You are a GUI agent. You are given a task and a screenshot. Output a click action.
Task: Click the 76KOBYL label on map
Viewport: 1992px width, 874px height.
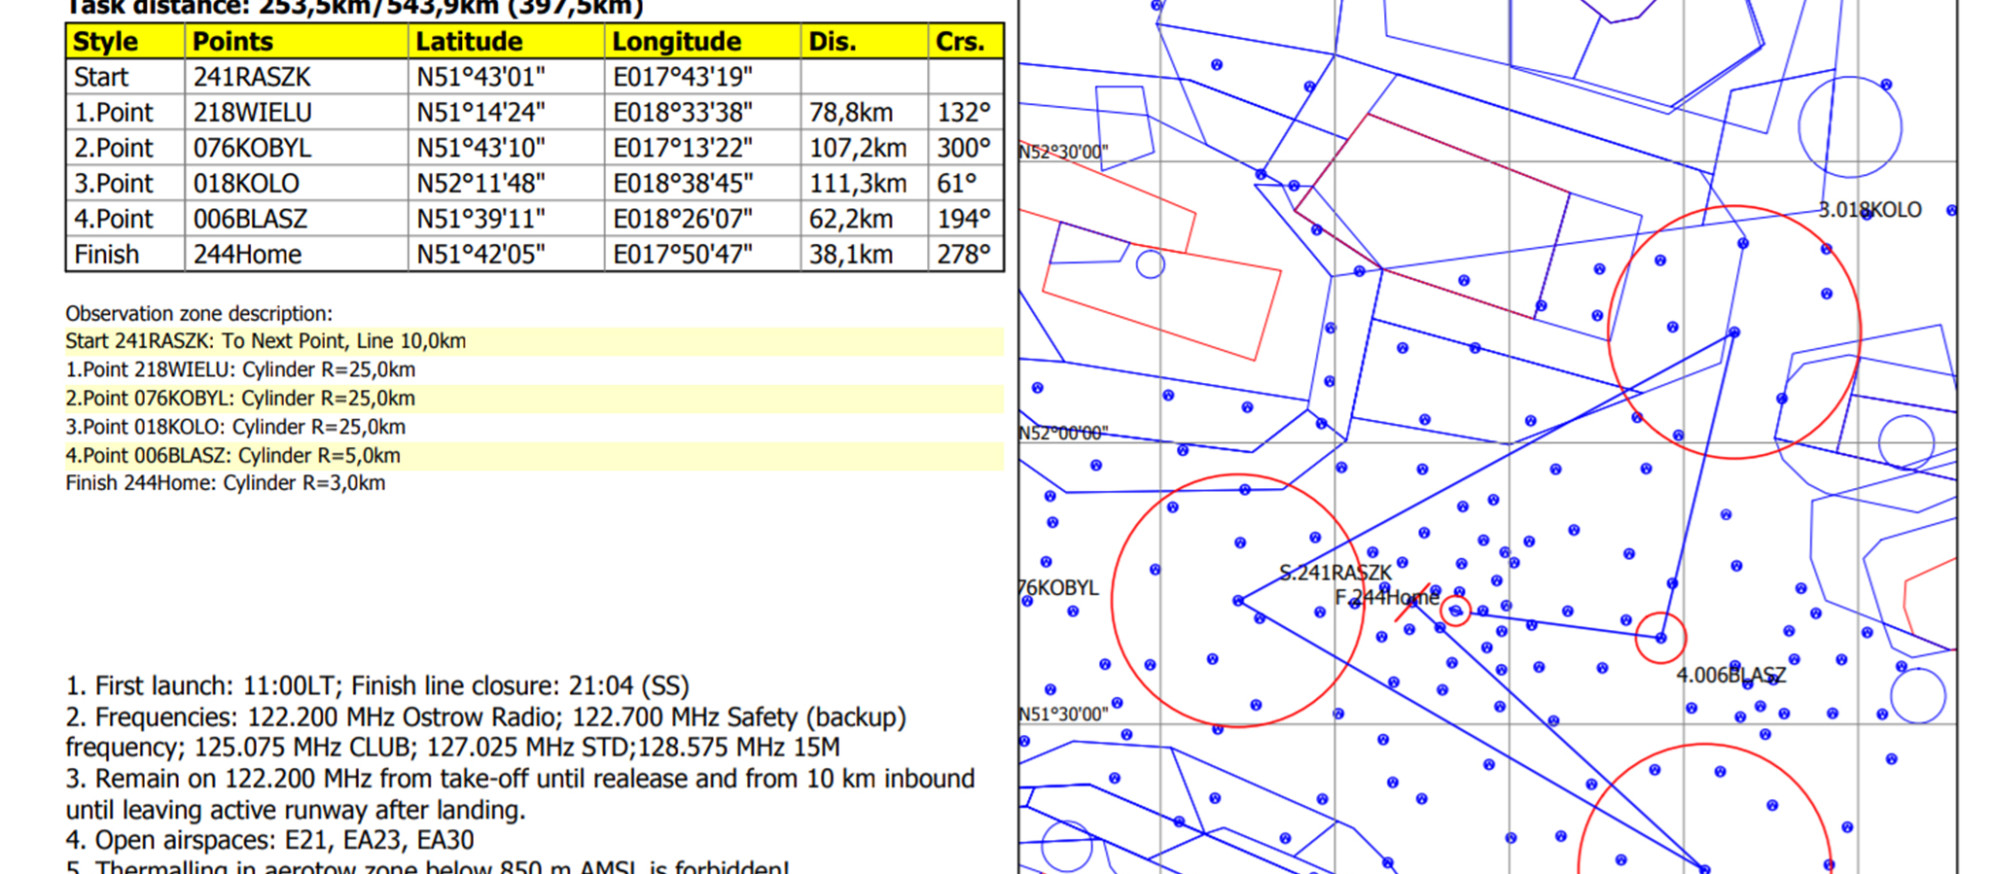click(1059, 588)
